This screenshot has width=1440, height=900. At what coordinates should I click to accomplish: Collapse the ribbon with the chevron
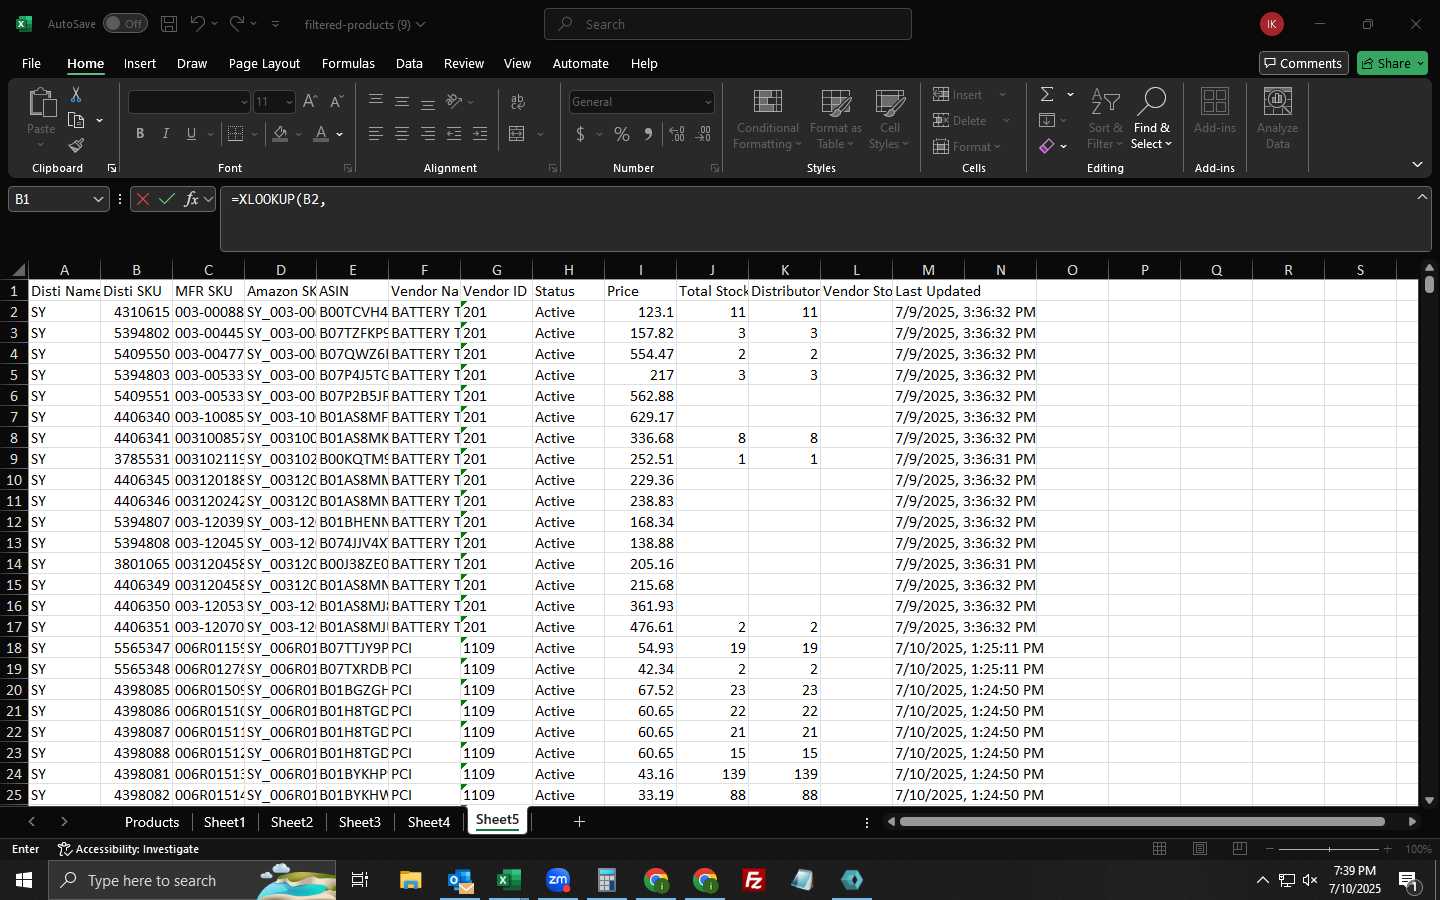pyautogui.click(x=1417, y=165)
